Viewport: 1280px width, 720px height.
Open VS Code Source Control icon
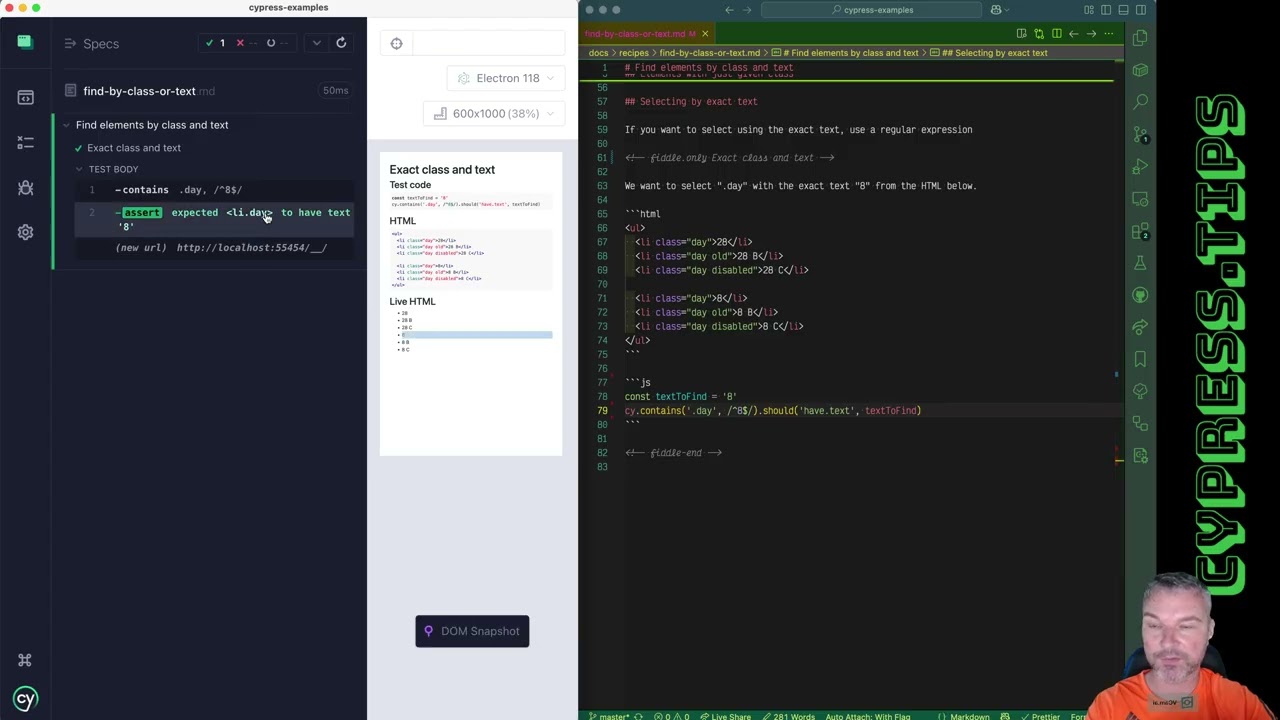tap(1140, 133)
